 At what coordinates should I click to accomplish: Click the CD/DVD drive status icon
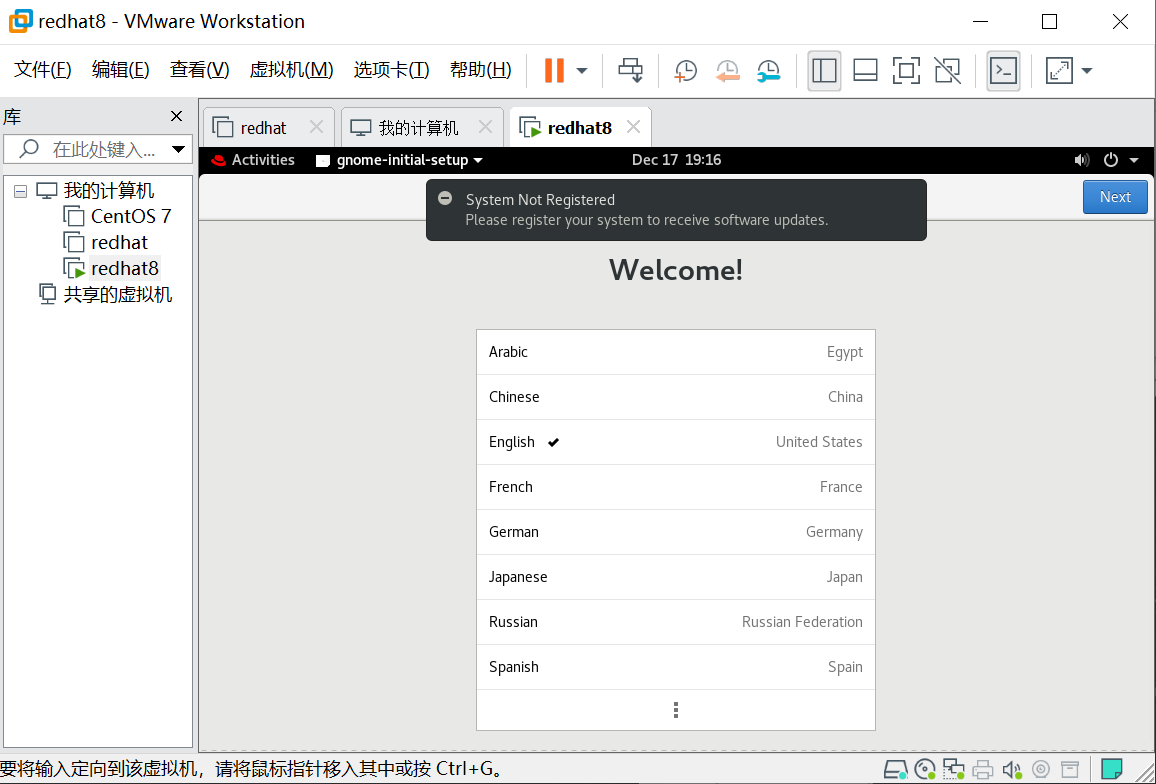point(925,769)
